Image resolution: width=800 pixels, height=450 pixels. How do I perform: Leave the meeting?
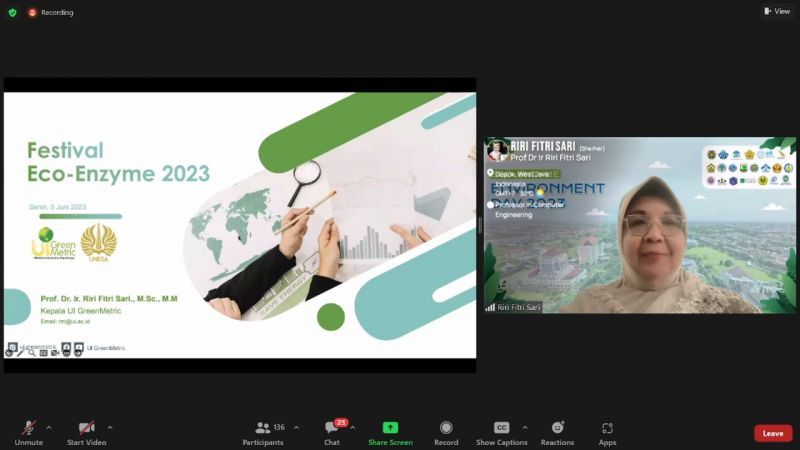coord(772,433)
